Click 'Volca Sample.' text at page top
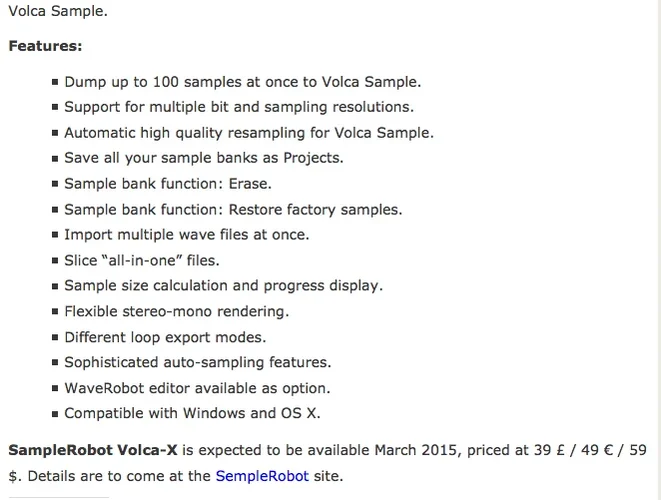Viewport: 661px width, 500px height. point(58,12)
